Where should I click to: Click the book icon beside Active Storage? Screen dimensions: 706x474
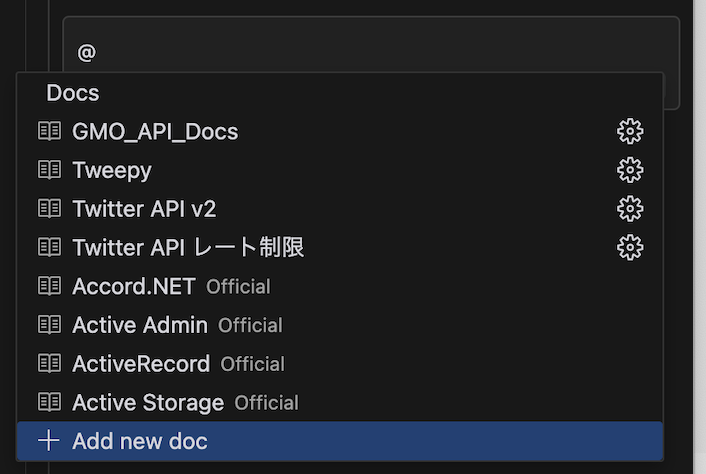click(x=49, y=402)
